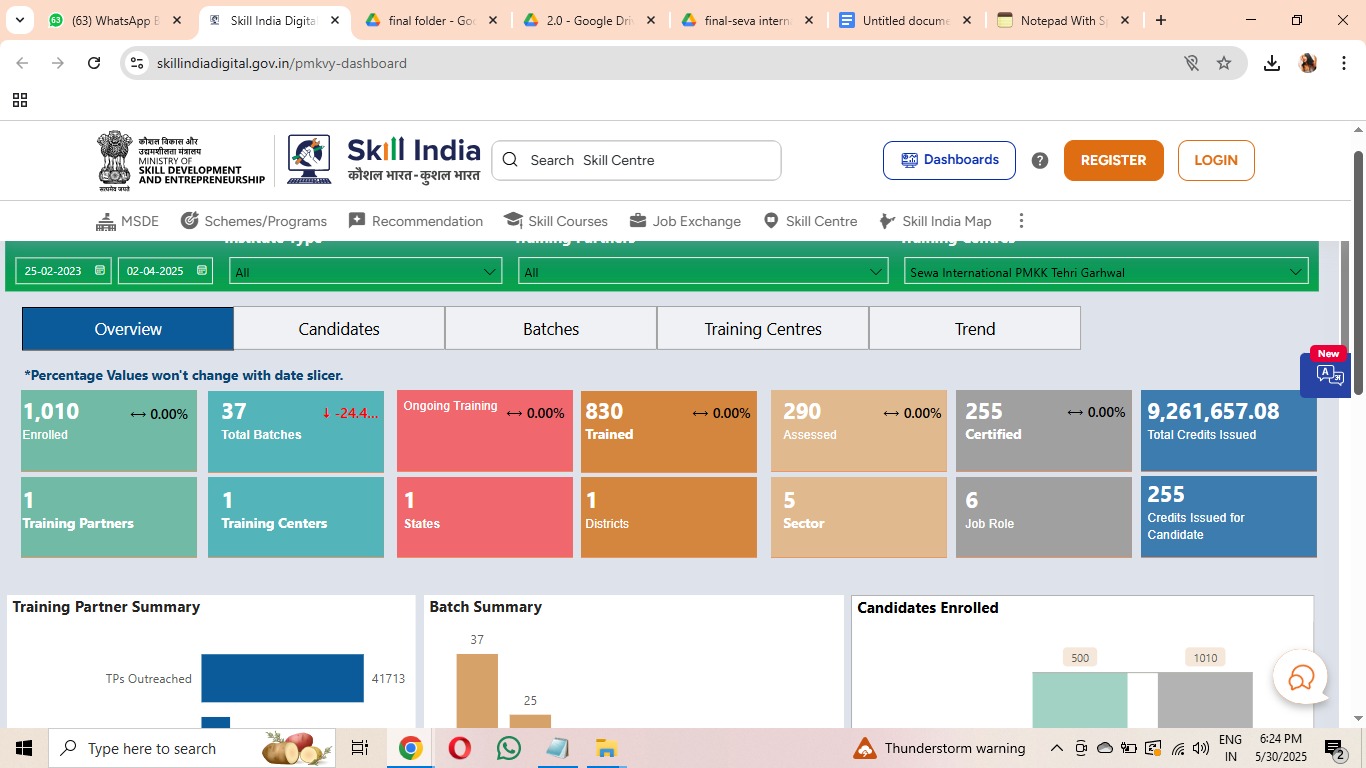Click the Dashboards button
This screenshot has width=1366, height=768.
(949, 160)
